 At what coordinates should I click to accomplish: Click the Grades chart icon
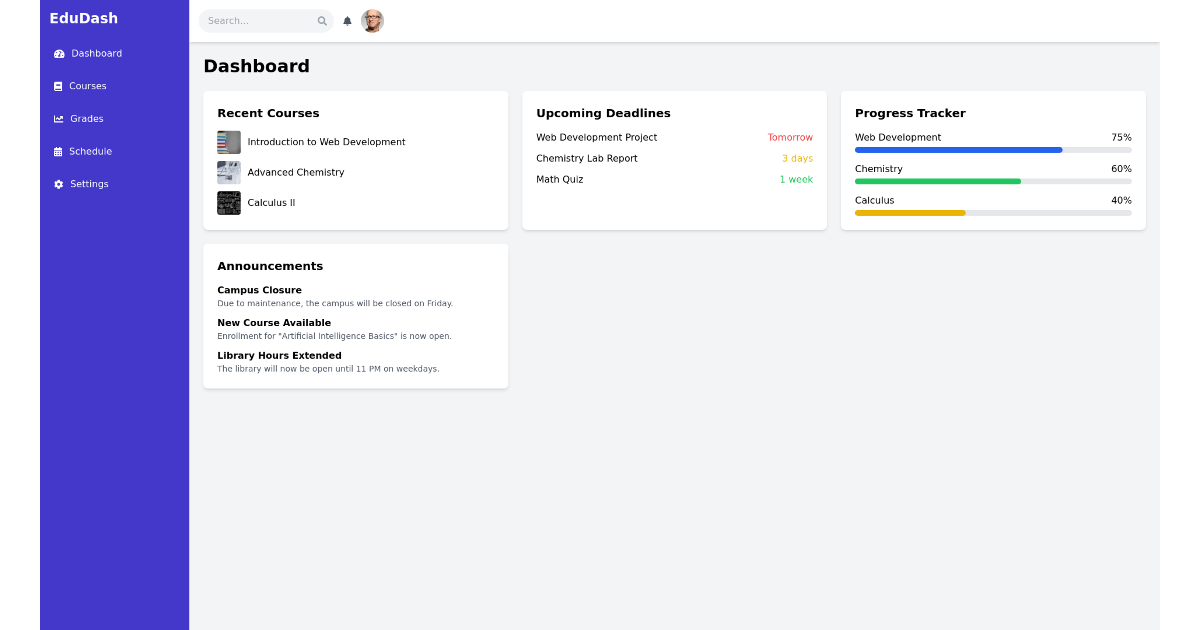coord(58,118)
